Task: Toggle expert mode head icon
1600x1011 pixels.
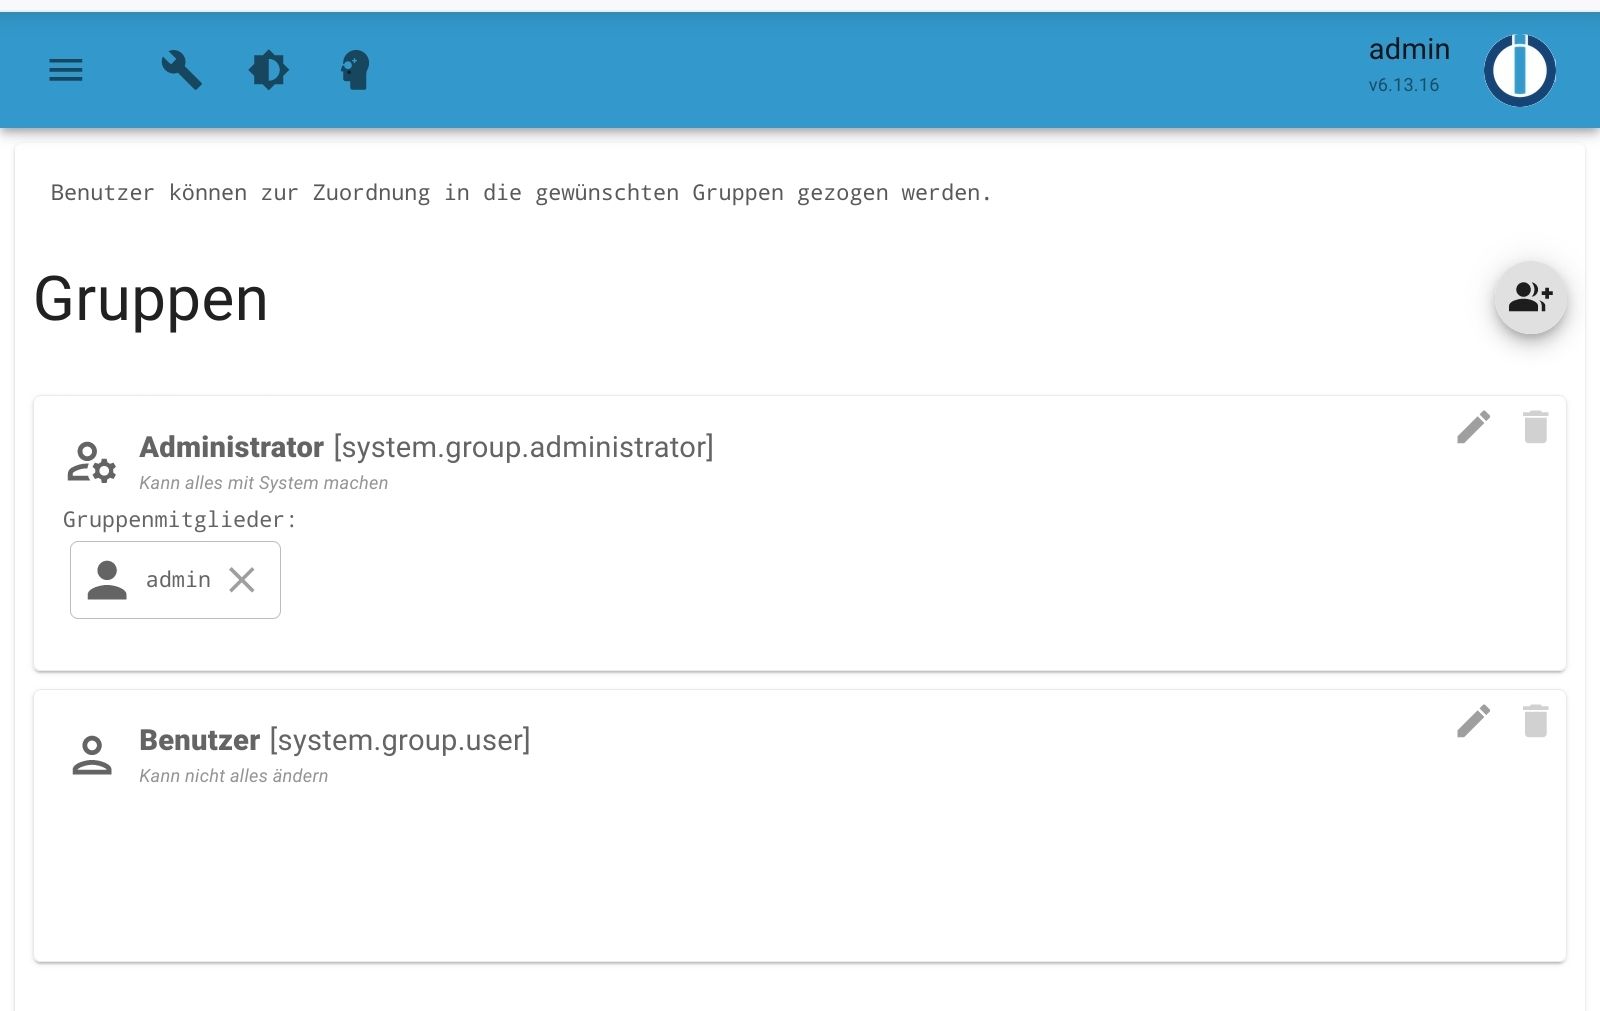Action: coord(355,70)
